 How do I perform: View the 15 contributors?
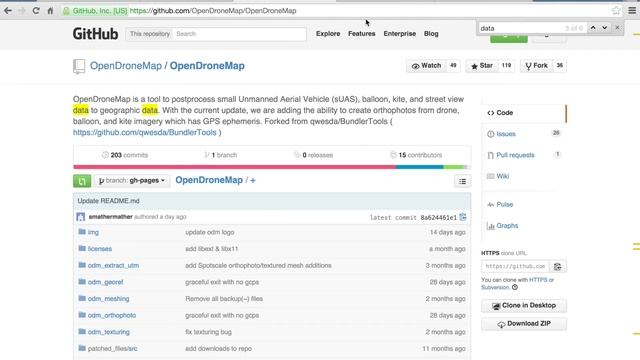[x=416, y=155]
